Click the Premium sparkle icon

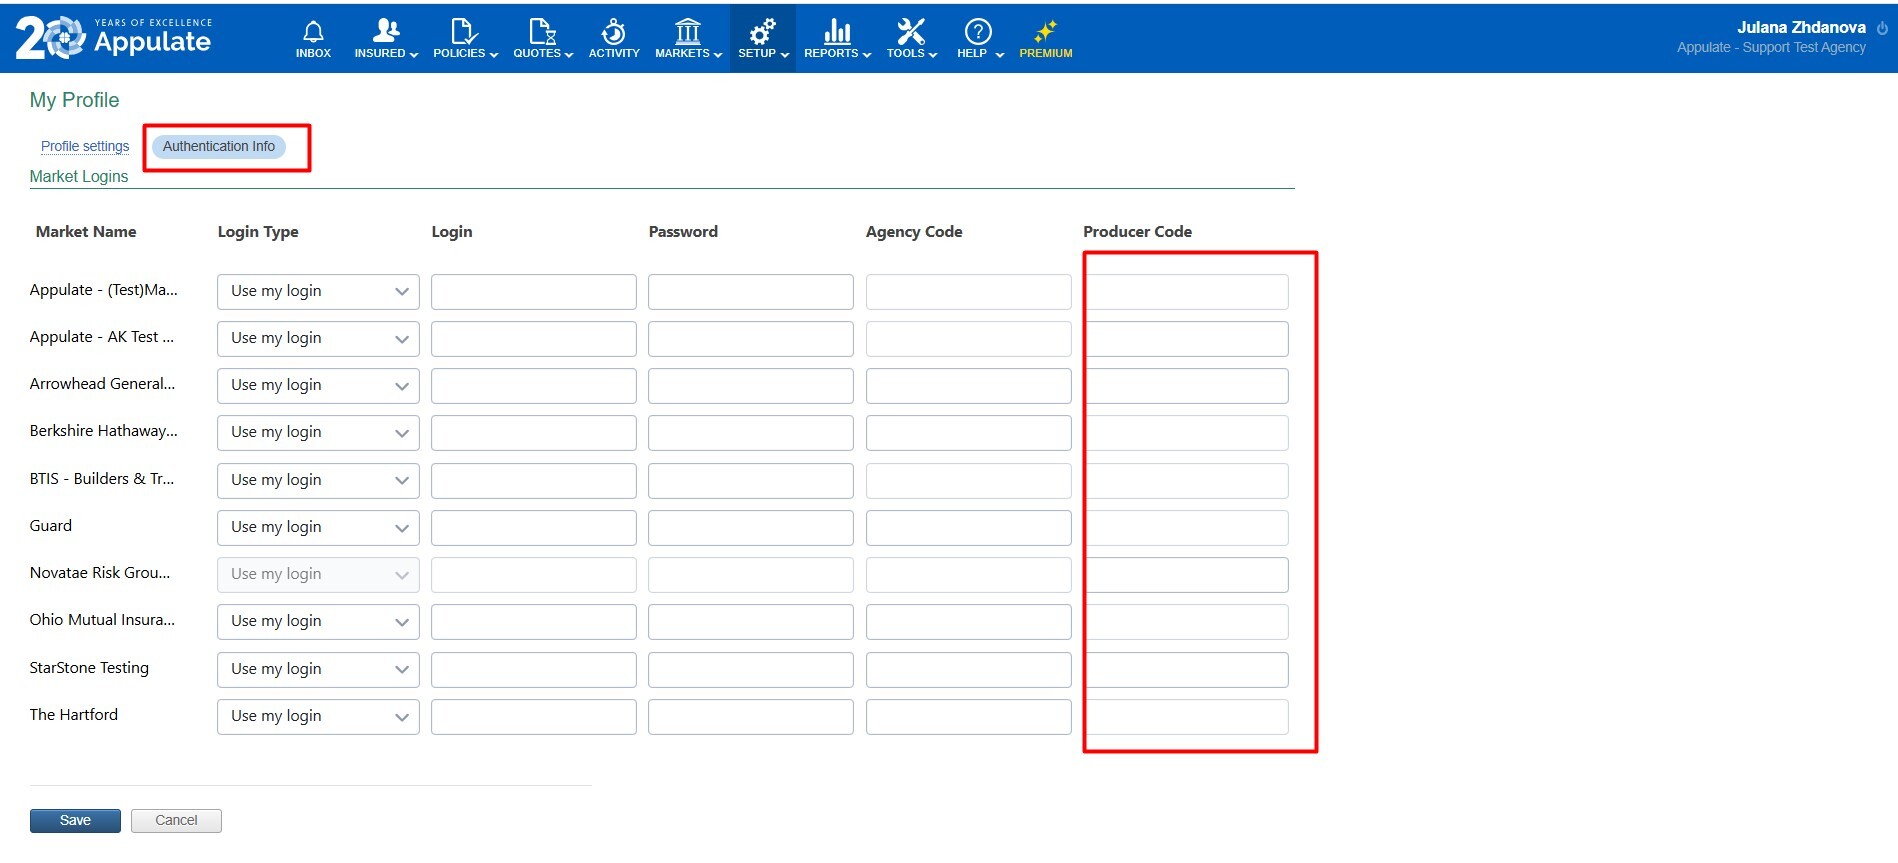point(1045,32)
